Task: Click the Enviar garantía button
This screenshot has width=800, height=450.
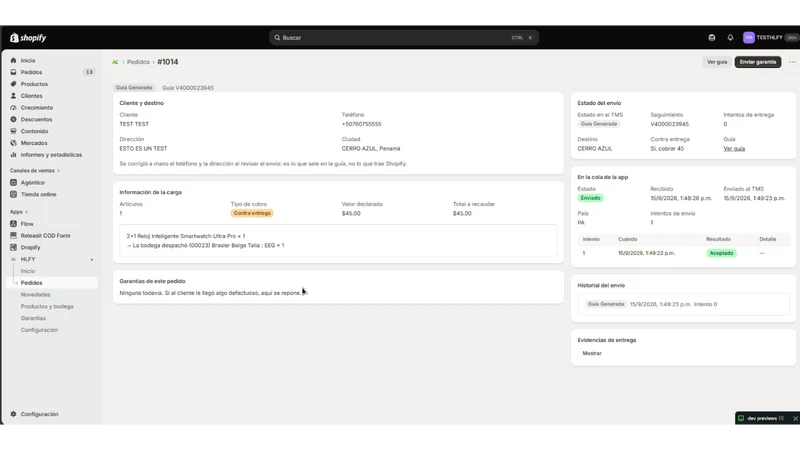Action: 758,62
